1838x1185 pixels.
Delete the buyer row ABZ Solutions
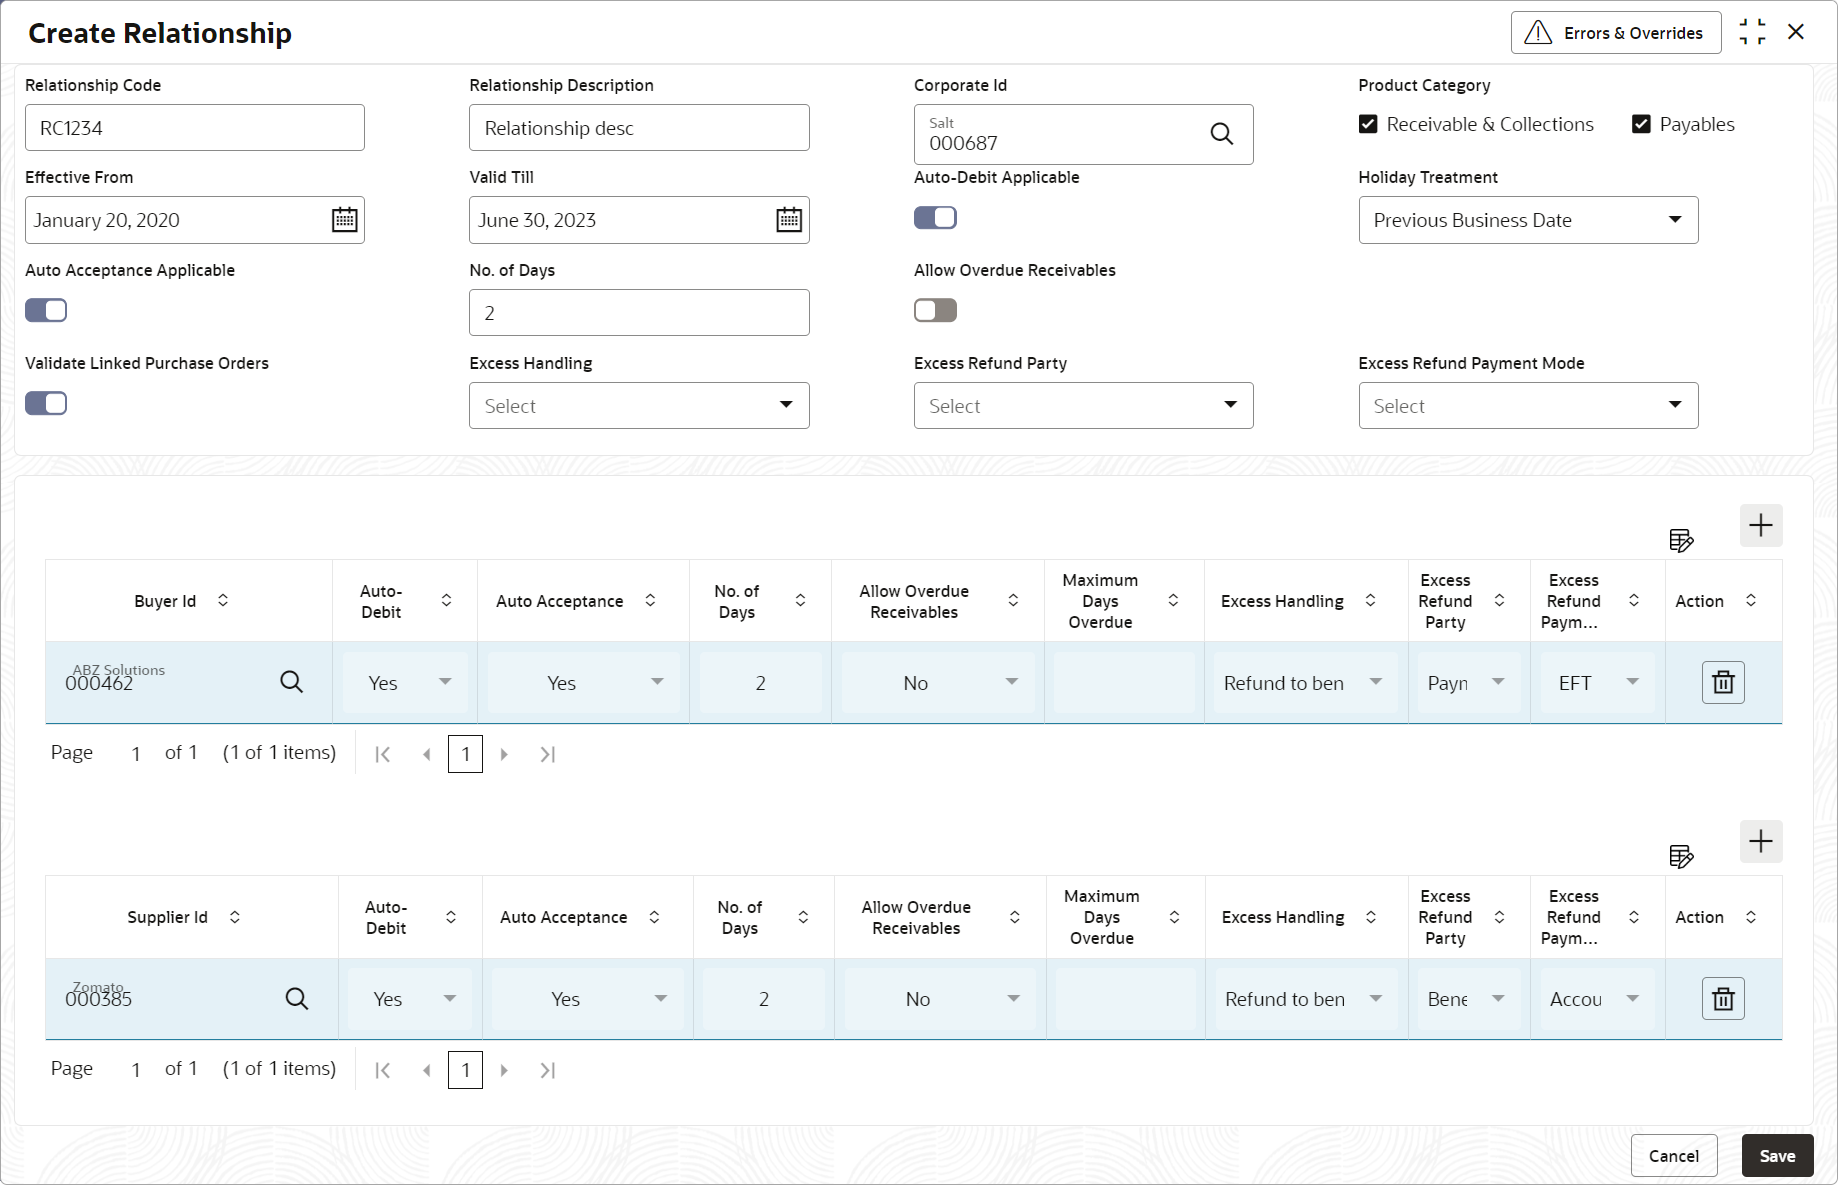(x=1723, y=683)
